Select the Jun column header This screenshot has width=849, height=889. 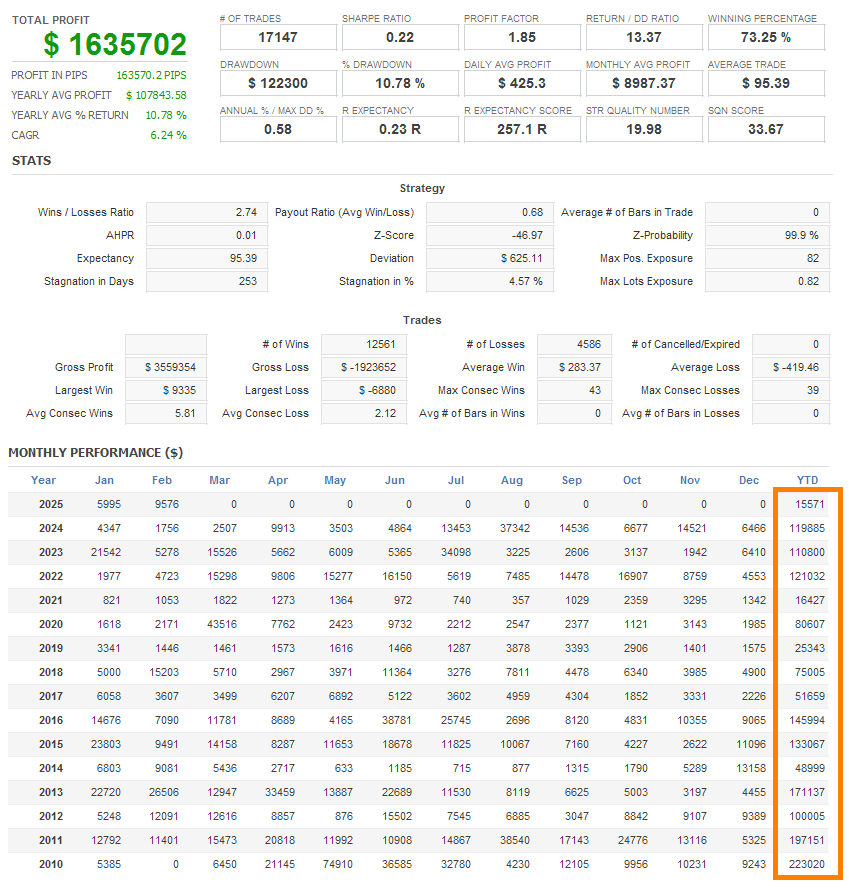(x=395, y=480)
